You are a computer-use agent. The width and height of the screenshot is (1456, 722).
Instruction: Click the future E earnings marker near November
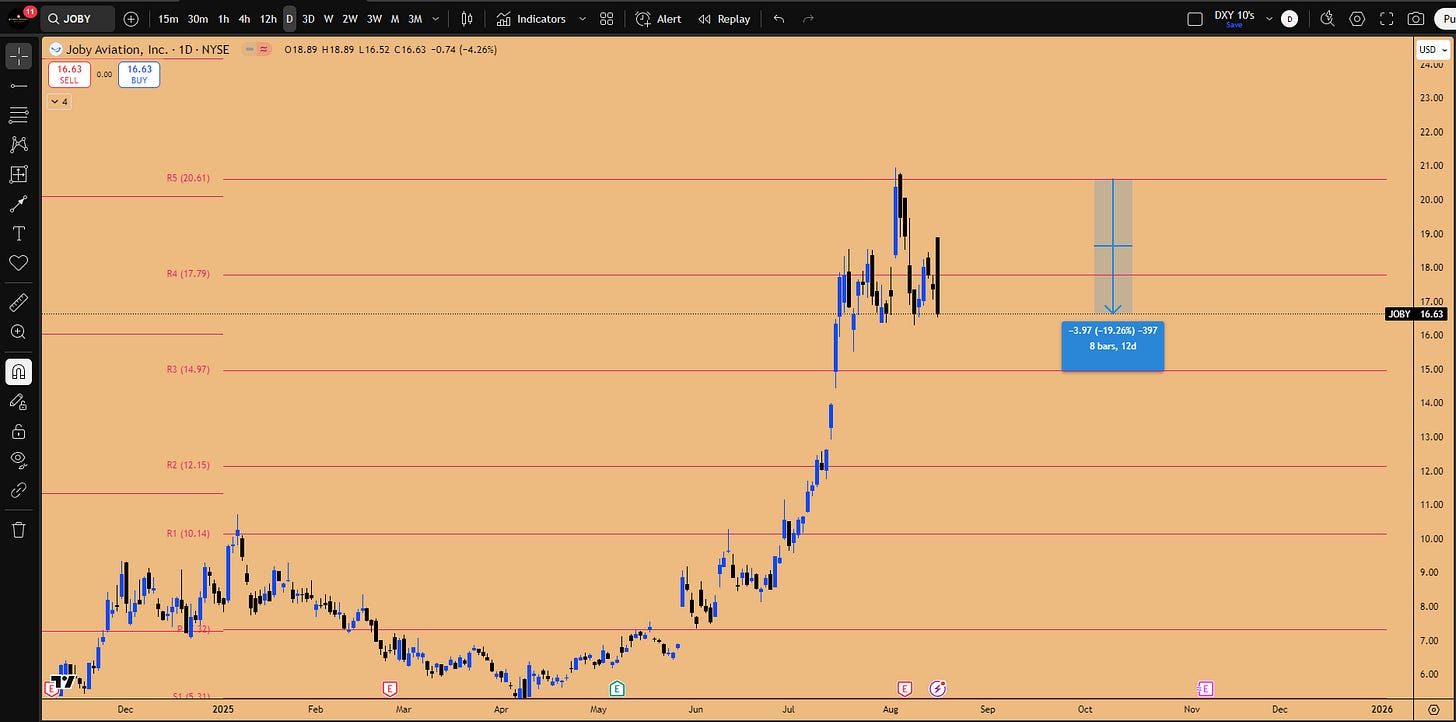point(1205,689)
